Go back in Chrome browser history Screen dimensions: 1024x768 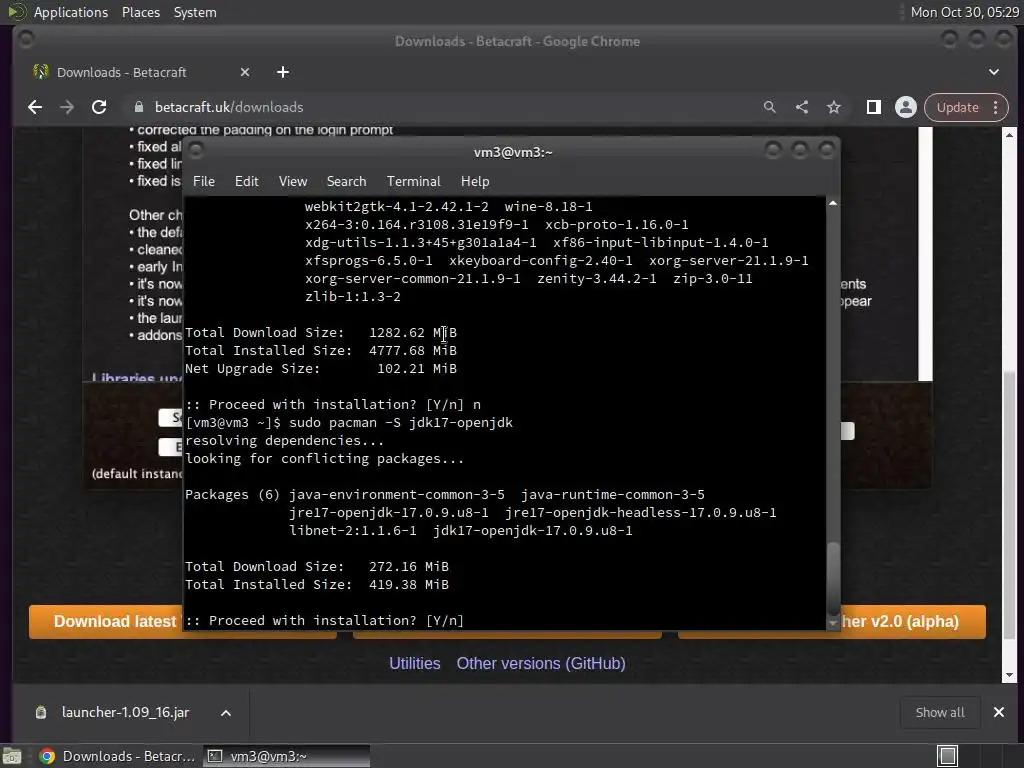click(x=35, y=107)
